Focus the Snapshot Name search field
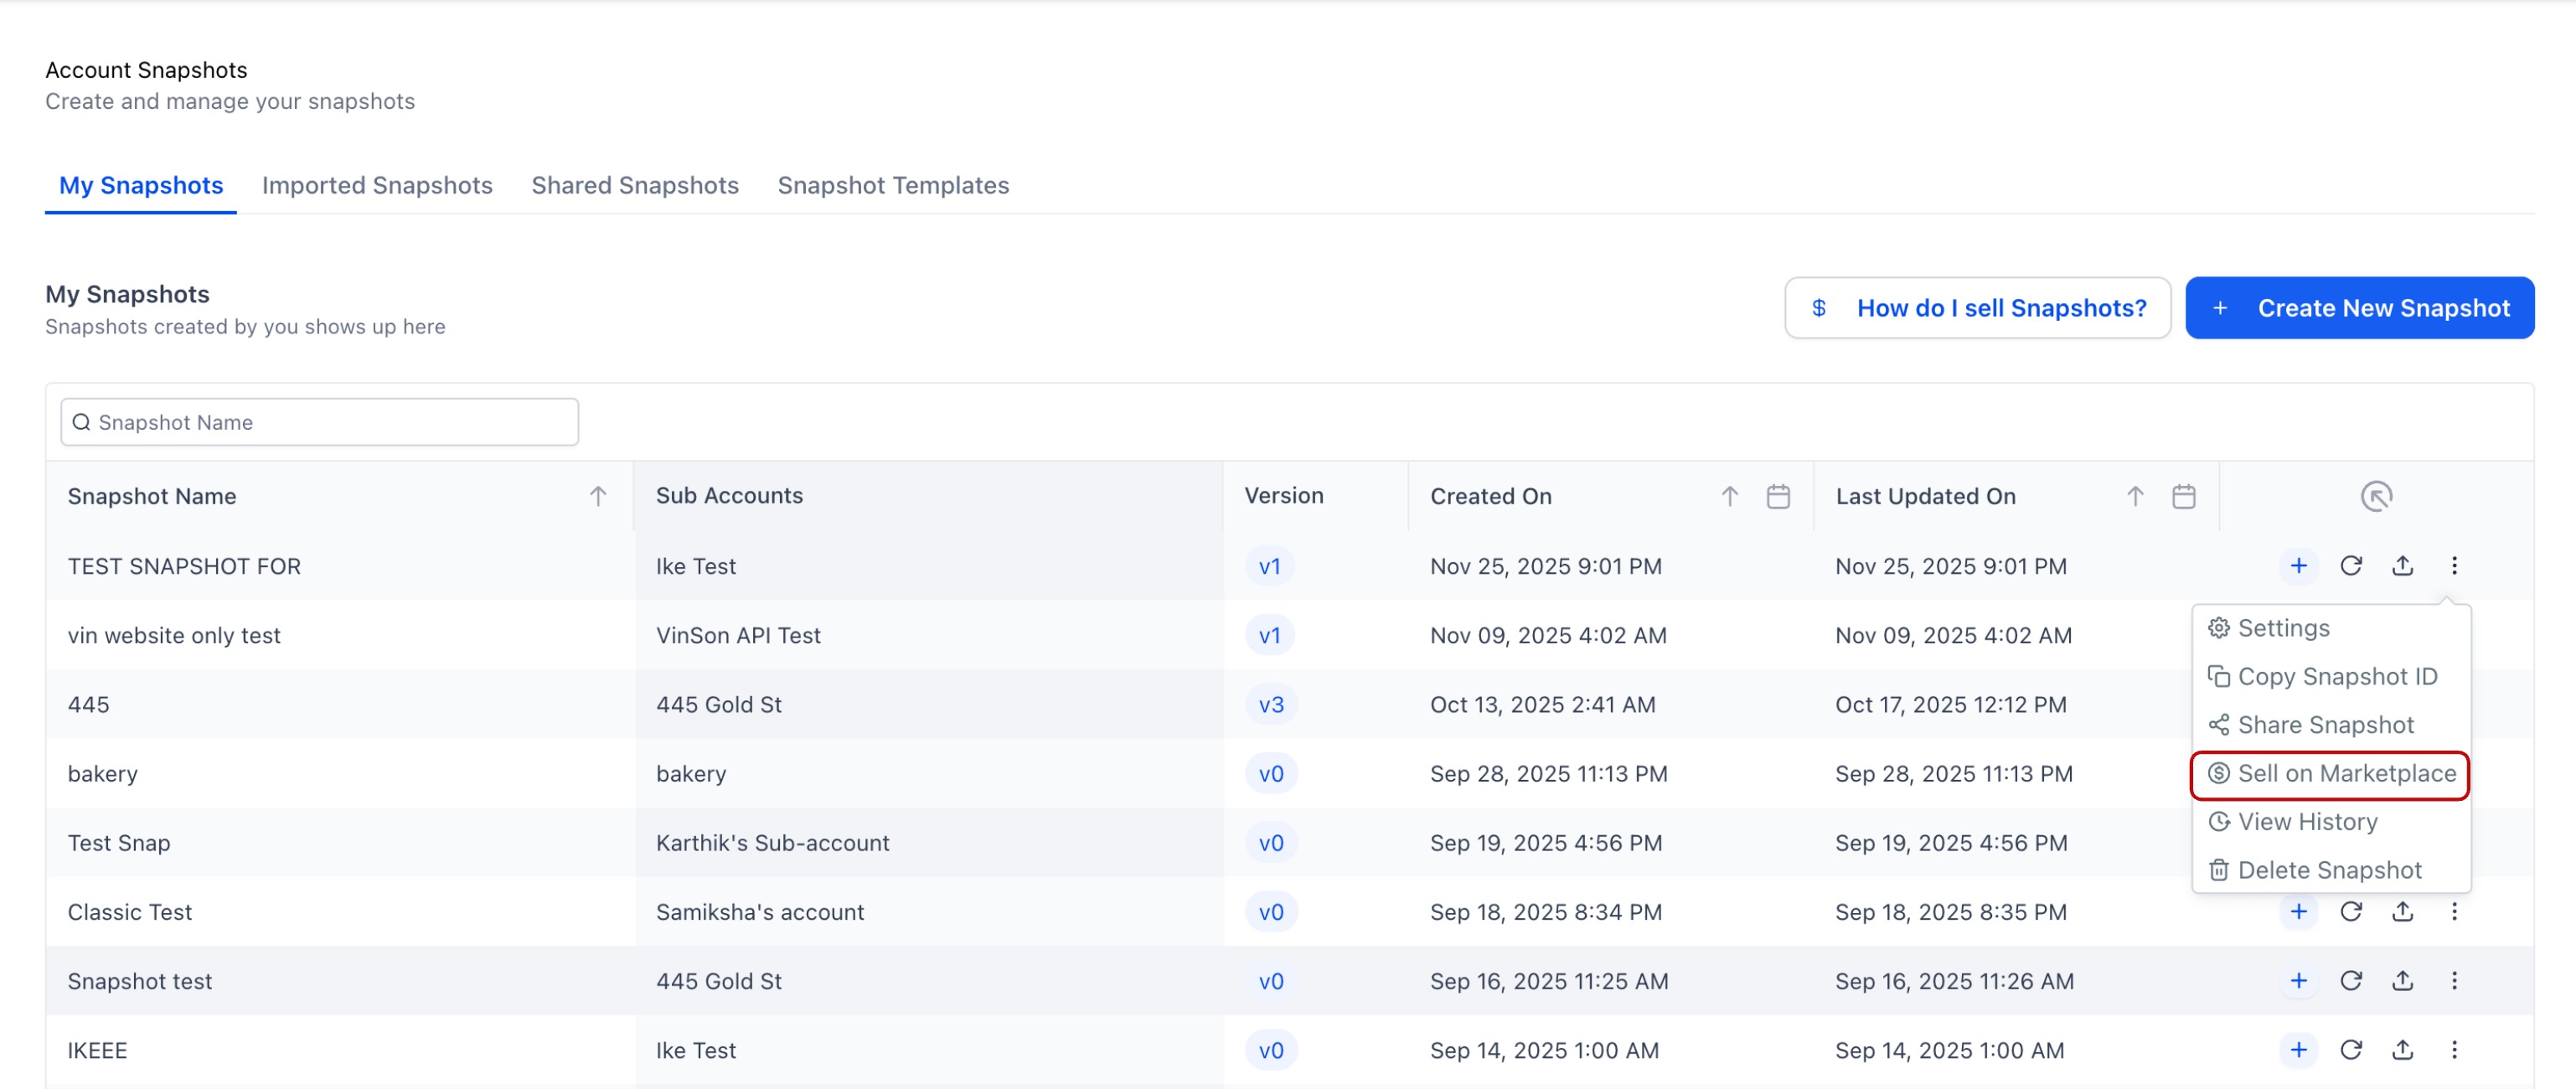The width and height of the screenshot is (2576, 1089). (320, 422)
